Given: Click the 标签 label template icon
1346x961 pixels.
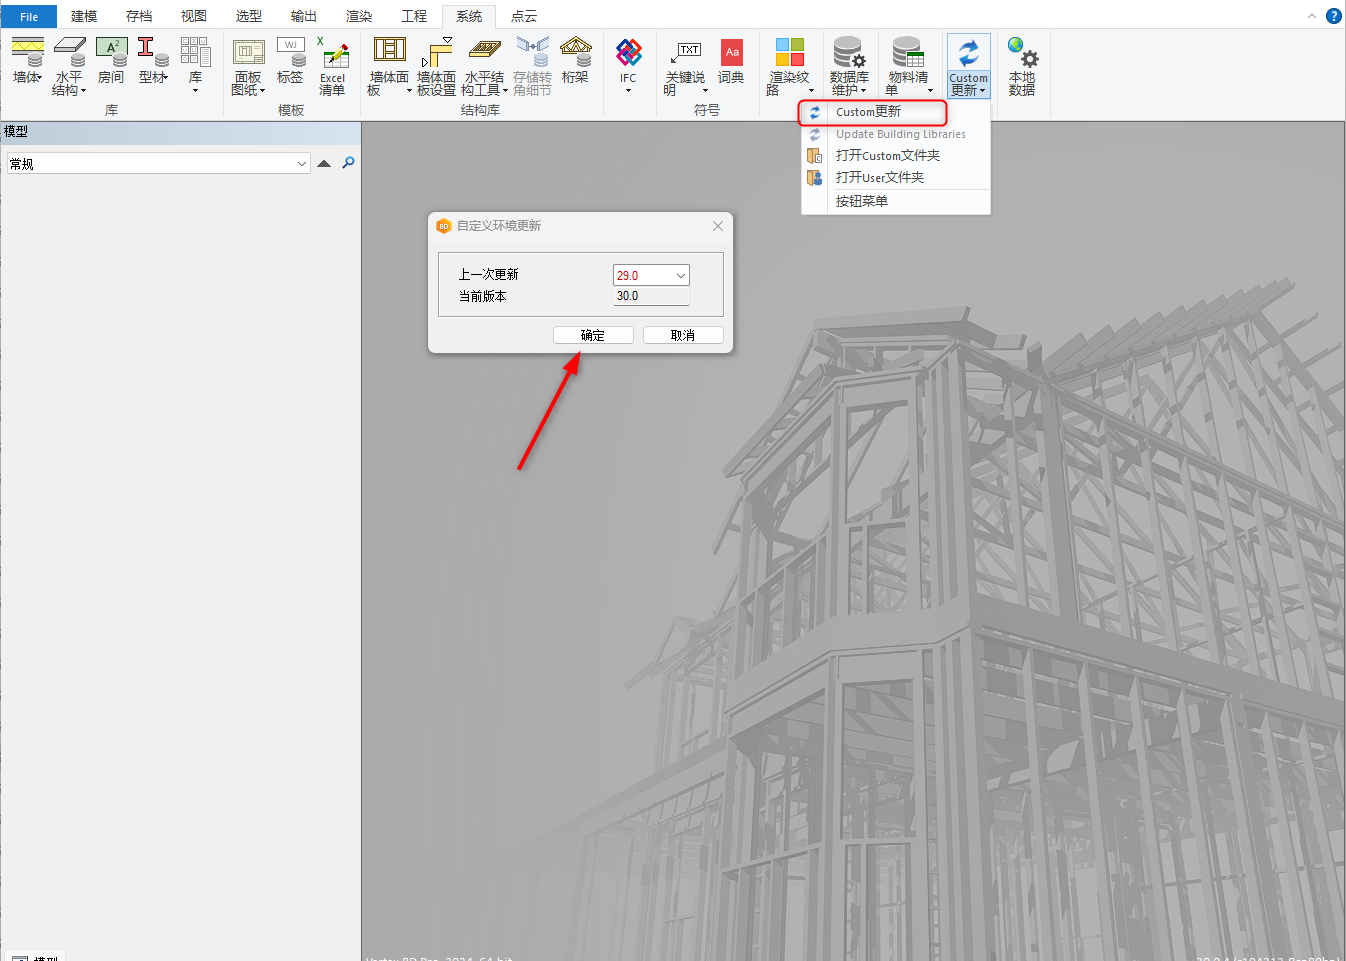Looking at the screenshot, I should pos(290,62).
